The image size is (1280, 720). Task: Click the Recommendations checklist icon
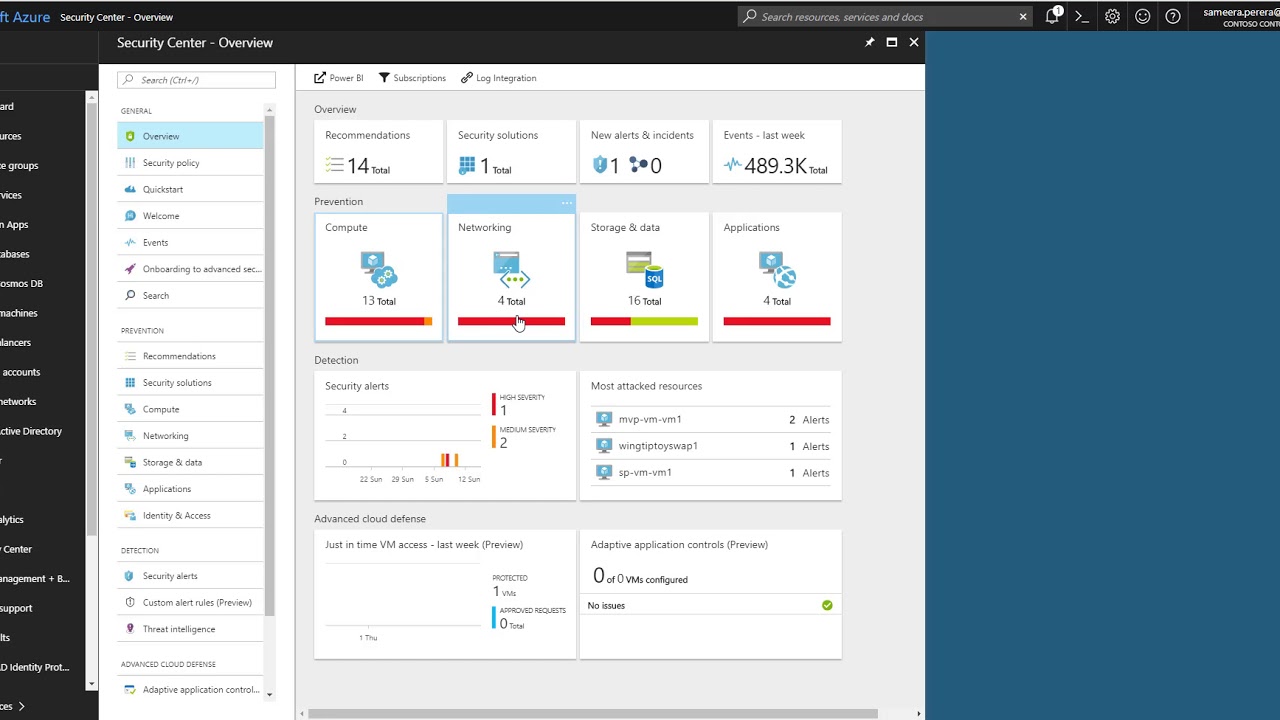tap(334, 165)
